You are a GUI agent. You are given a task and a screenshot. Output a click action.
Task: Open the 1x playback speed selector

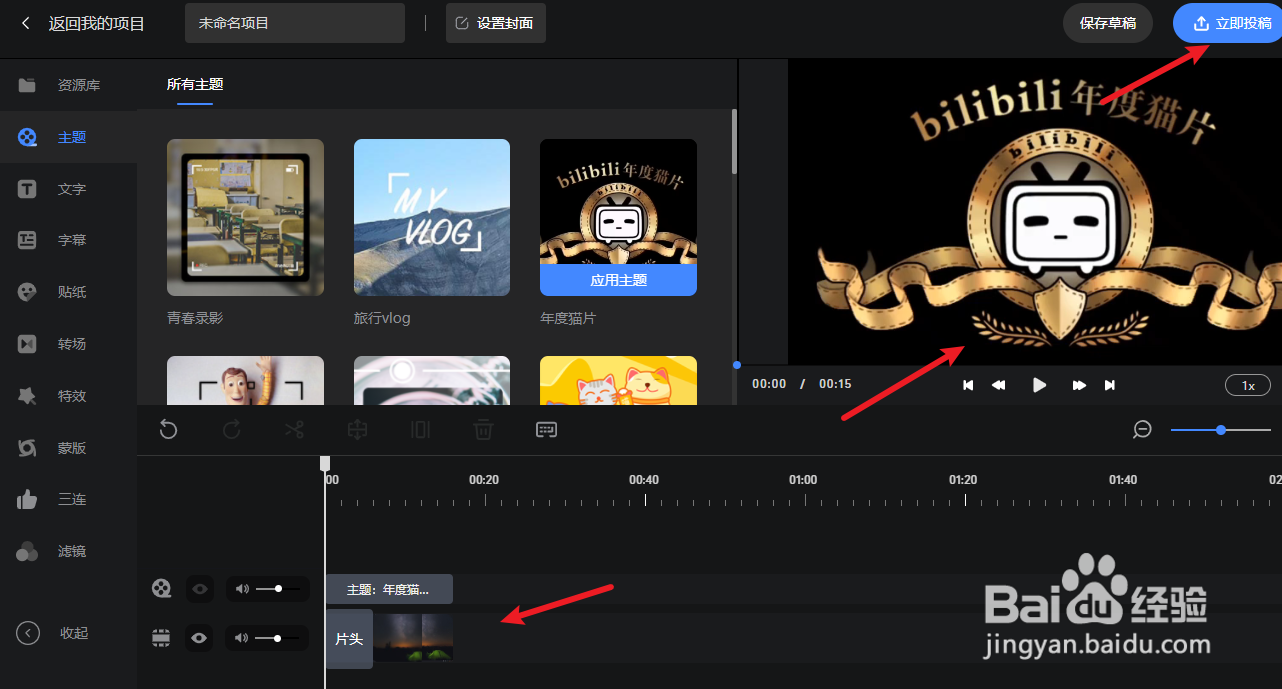point(1248,385)
